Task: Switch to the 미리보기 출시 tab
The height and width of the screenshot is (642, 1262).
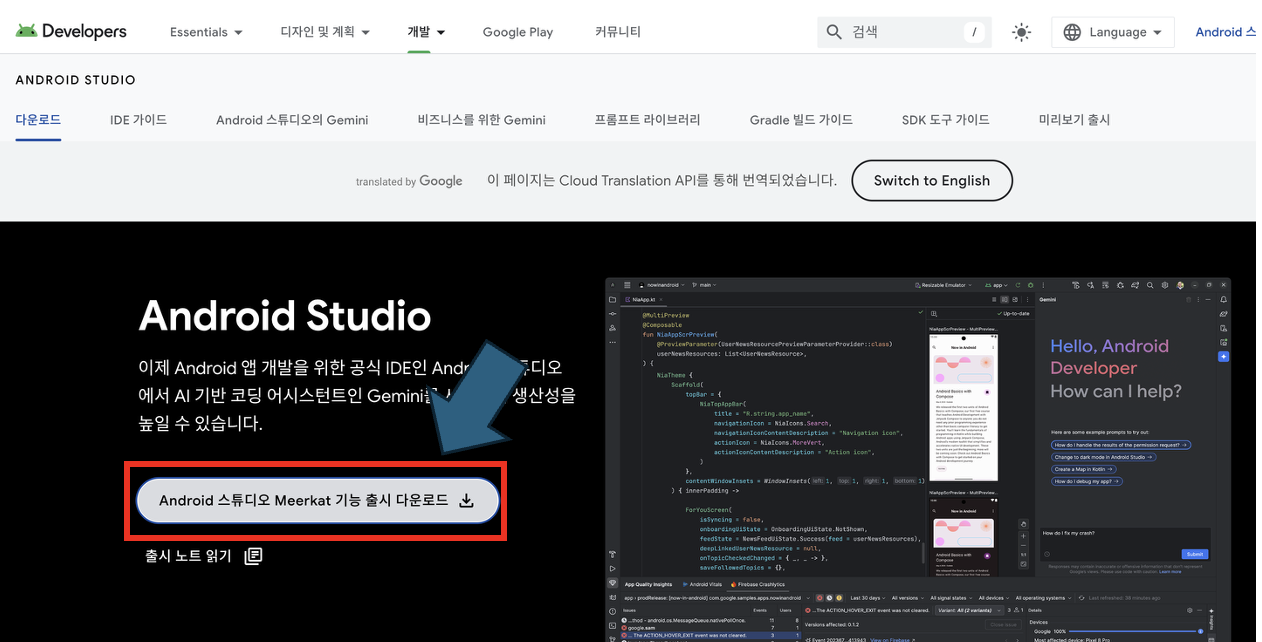Action: 1074,120
